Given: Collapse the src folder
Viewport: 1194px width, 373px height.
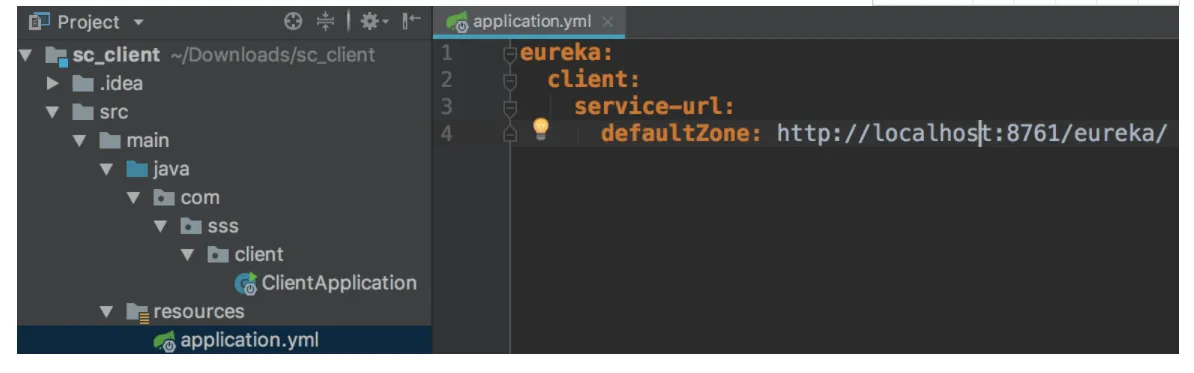Looking at the screenshot, I should tap(52, 112).
